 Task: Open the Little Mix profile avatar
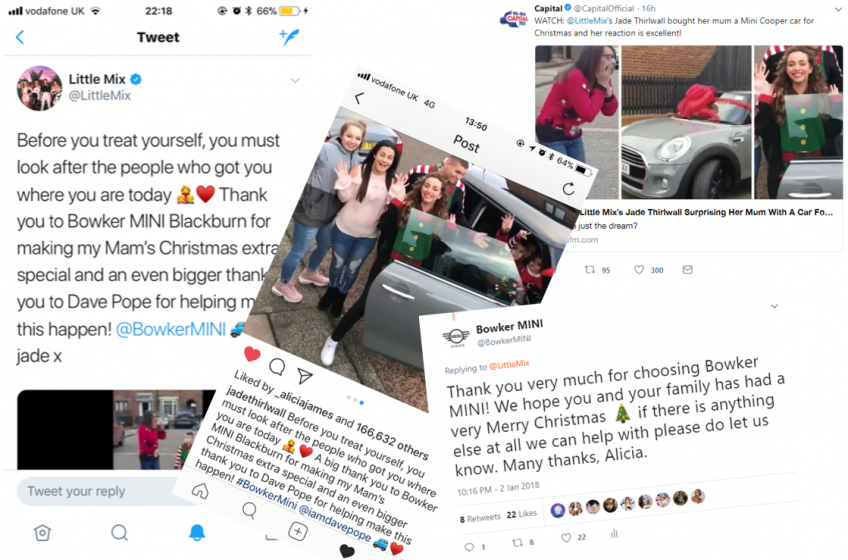coord(39,88)
